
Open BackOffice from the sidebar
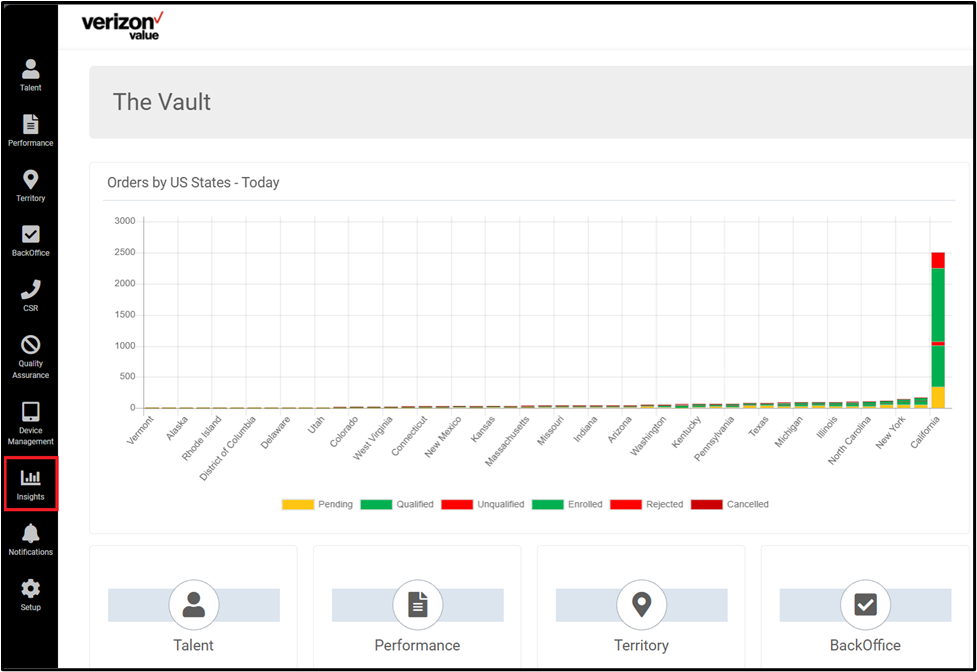(30, 240)
